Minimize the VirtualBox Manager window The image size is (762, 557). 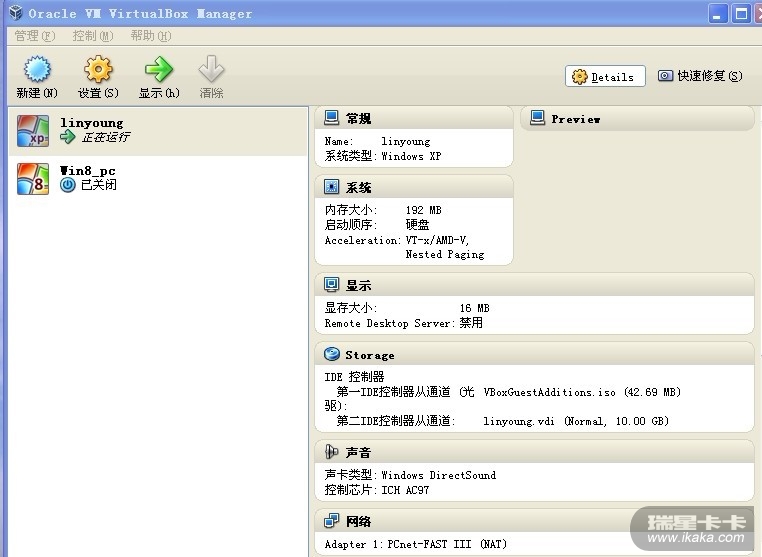point(717,14)
